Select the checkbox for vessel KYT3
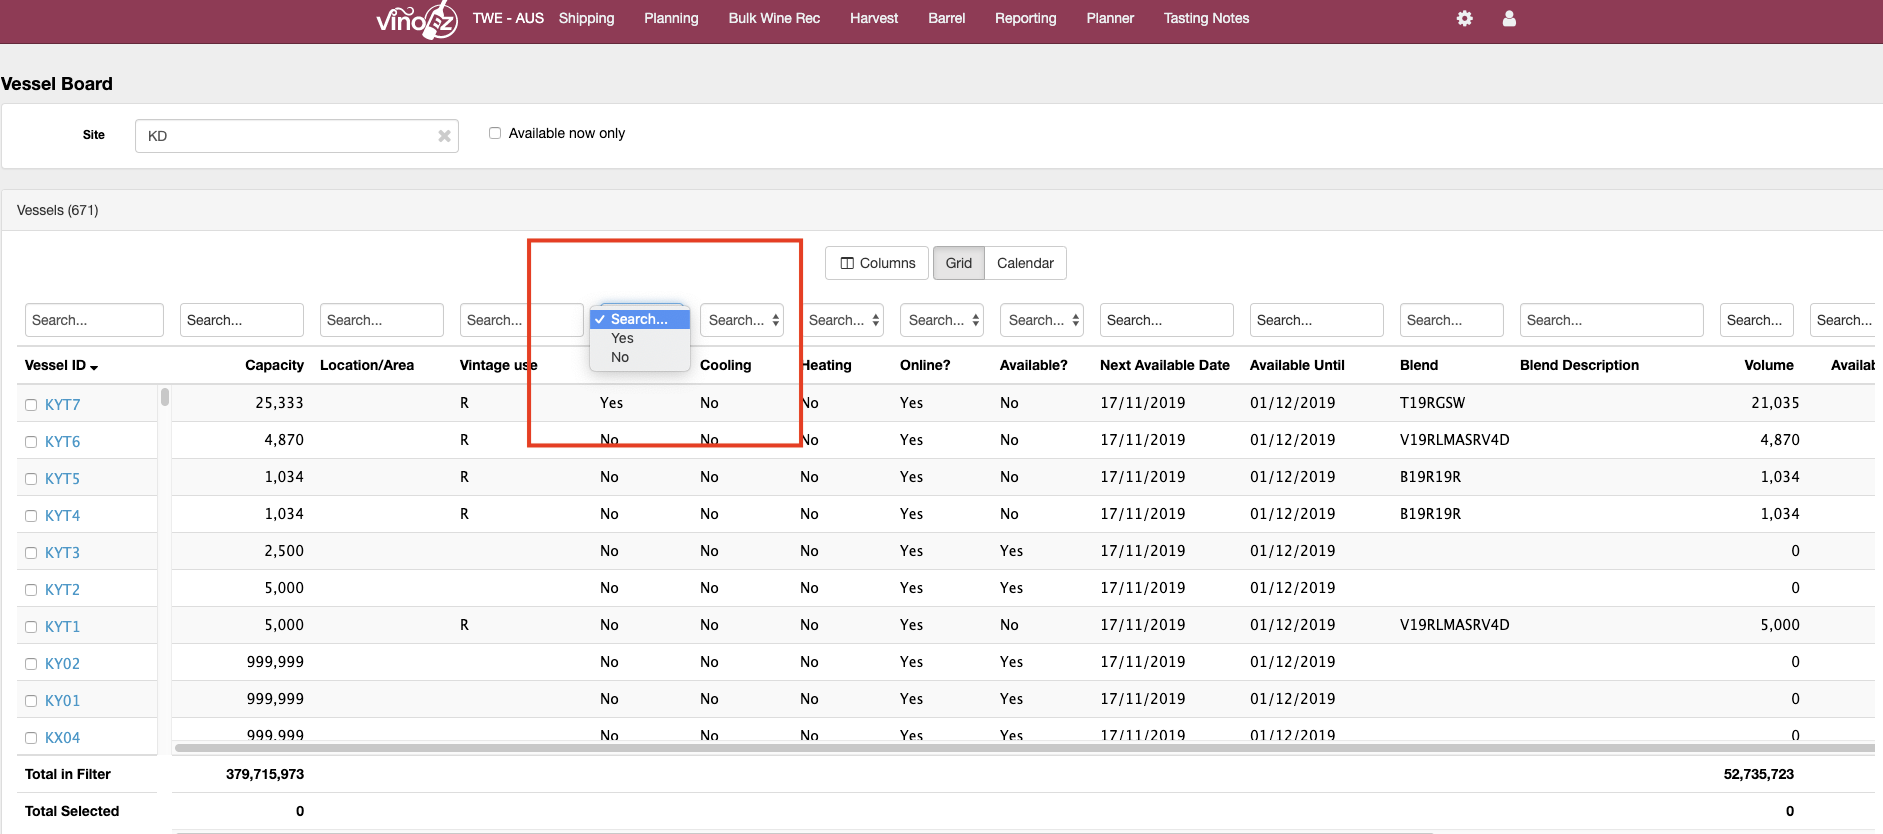1883x834 pixels. (x=31, y=553)
